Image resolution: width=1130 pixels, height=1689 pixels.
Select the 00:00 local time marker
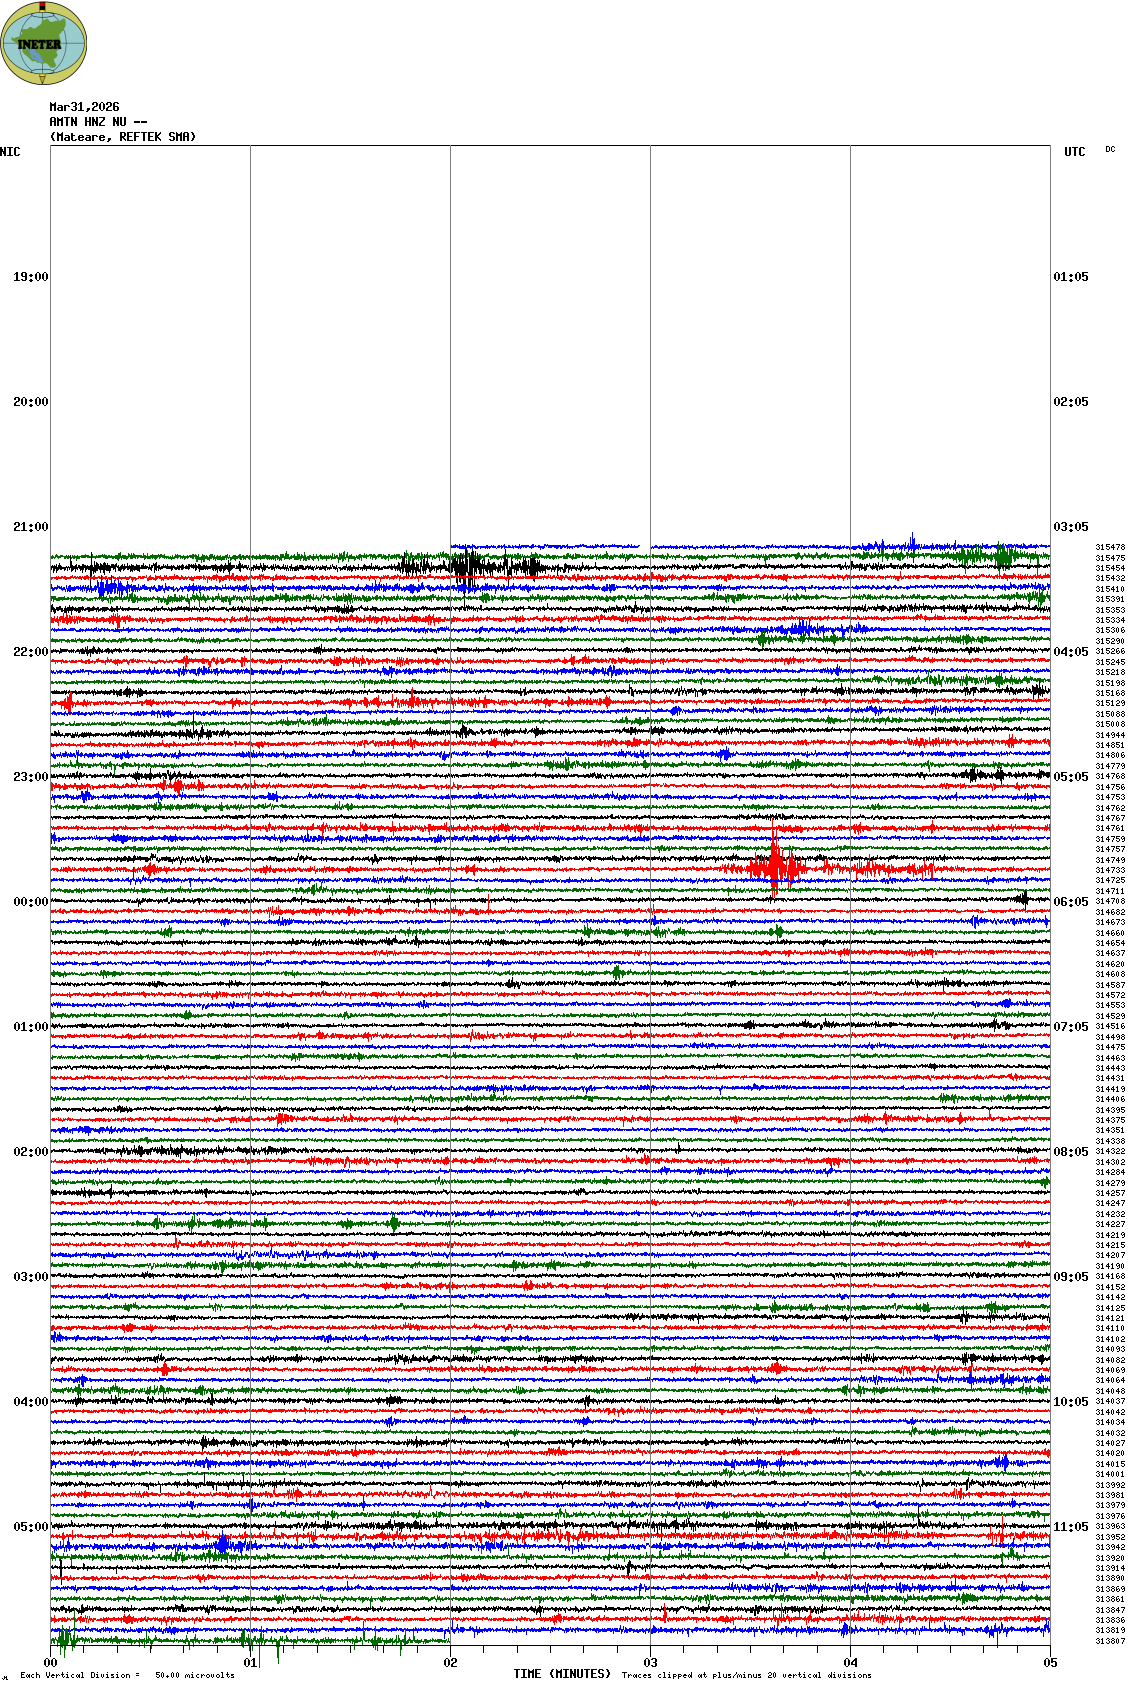(30, 902)
